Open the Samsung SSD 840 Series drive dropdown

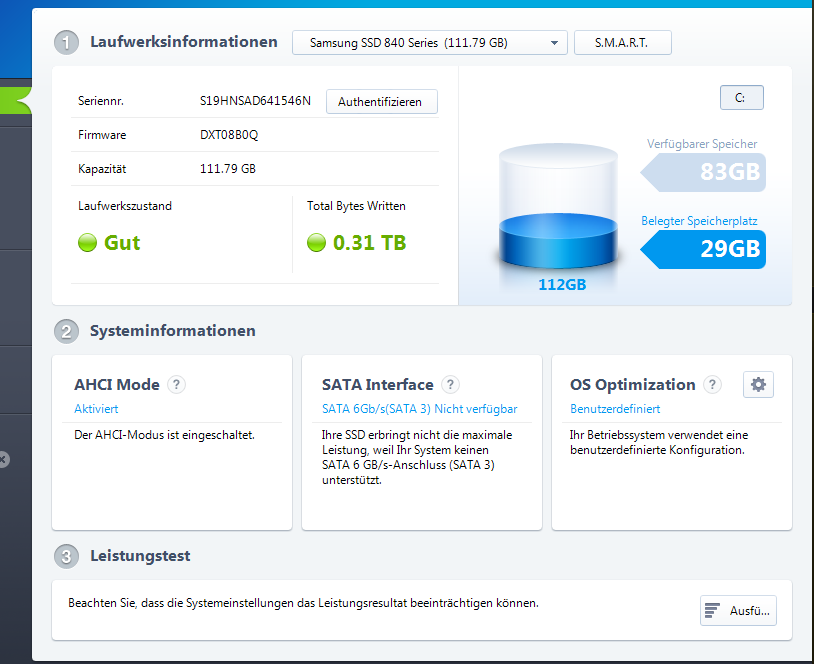tap(429, 43)
